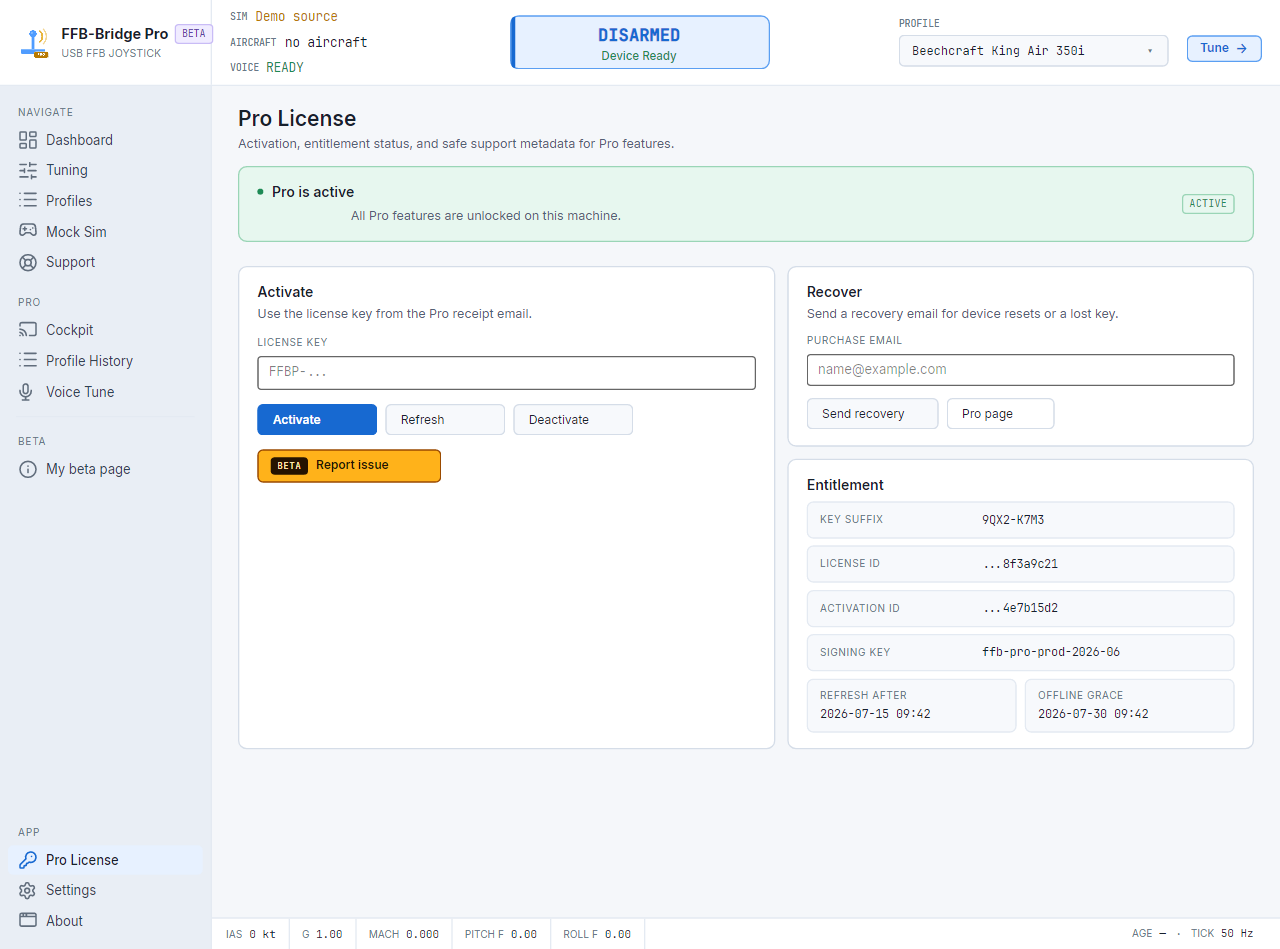Open the Beechcraft King Air 350i profile dropdown
This screenshot has height=949, width=1280.
point(1033,50)
